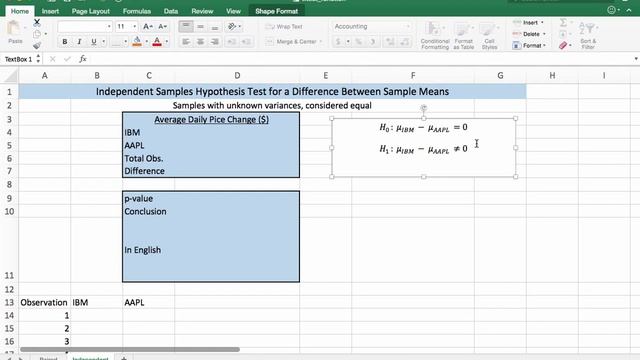Screen dimensions: 640x360
Task: Click the increase indent icon
Action: click(246, 42)
